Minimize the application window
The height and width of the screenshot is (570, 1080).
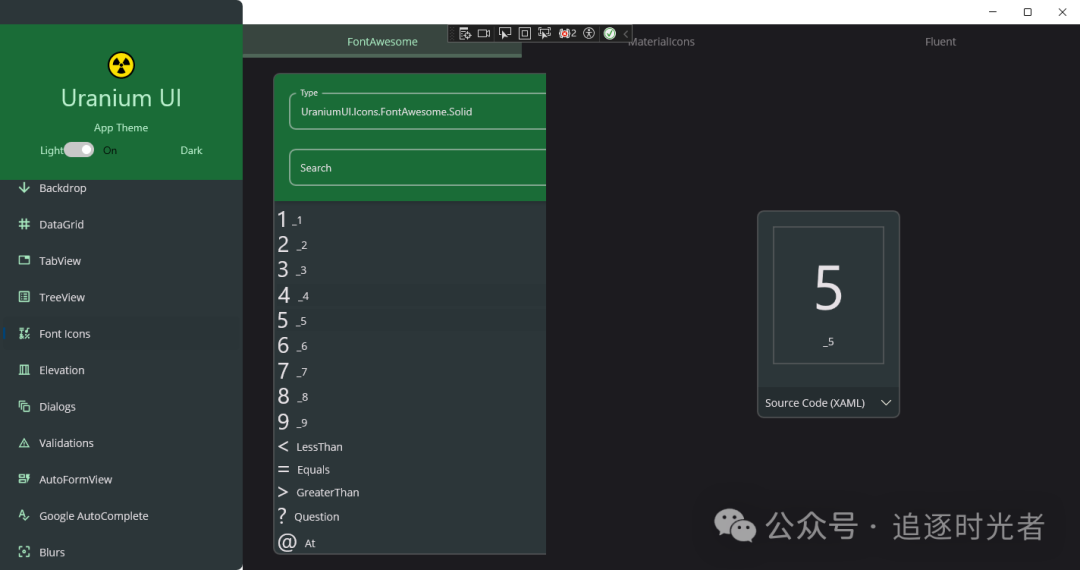coord(993,12)
